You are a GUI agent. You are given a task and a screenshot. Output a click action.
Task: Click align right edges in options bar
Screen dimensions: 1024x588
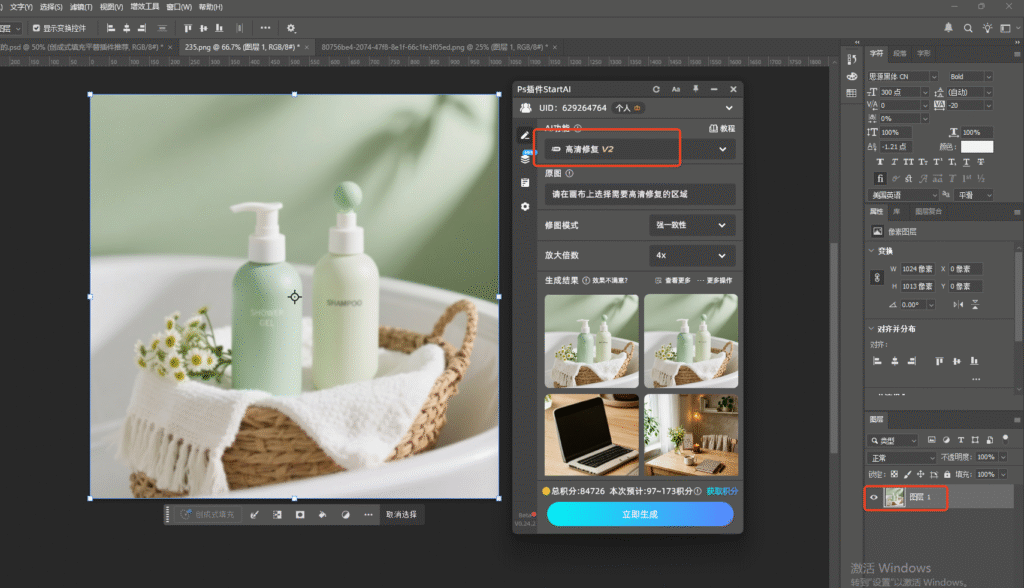click(142, 28)
